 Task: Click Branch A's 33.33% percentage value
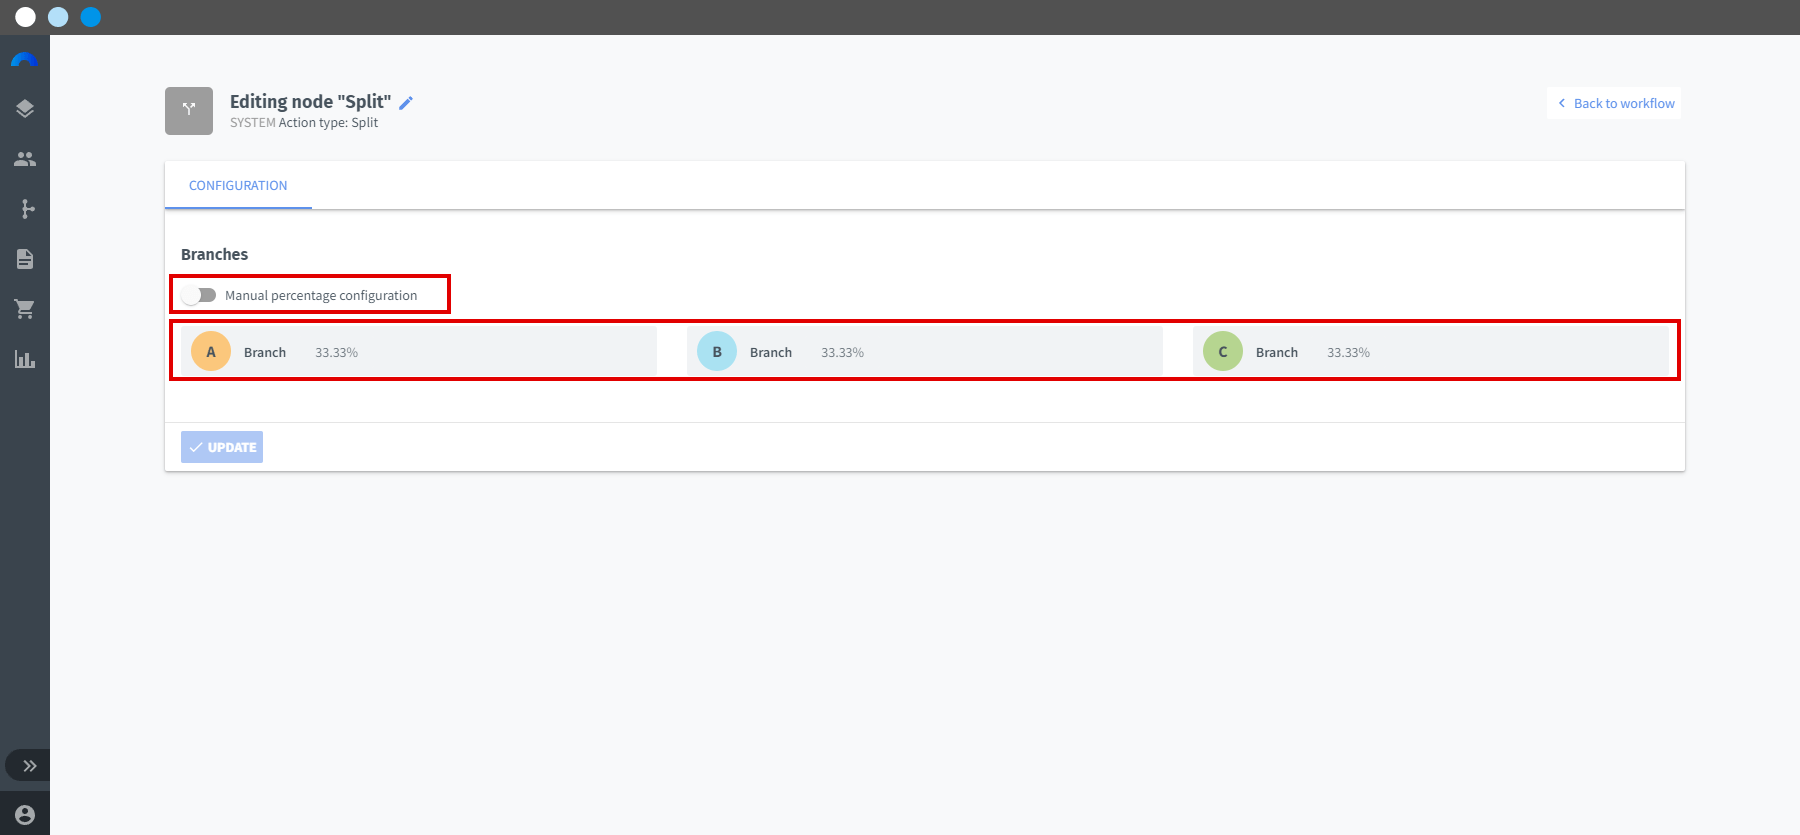point(337,353)
